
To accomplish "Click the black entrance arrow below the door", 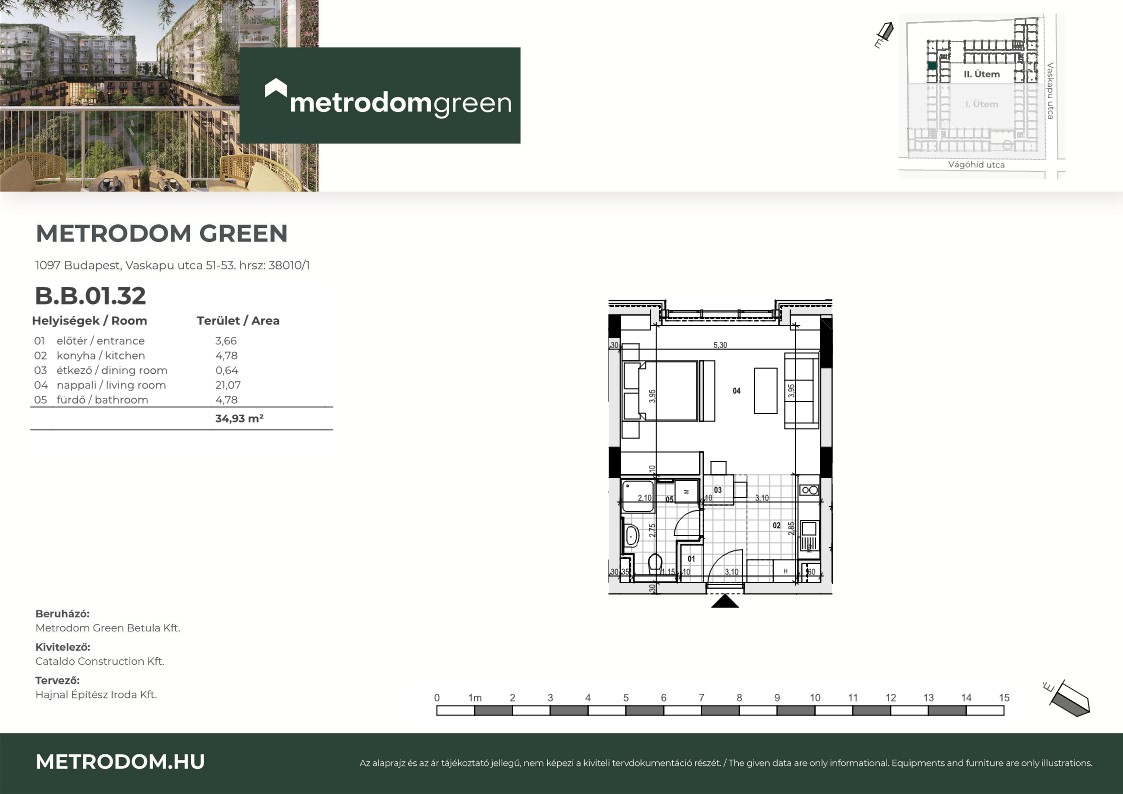I will pos(725,601).
